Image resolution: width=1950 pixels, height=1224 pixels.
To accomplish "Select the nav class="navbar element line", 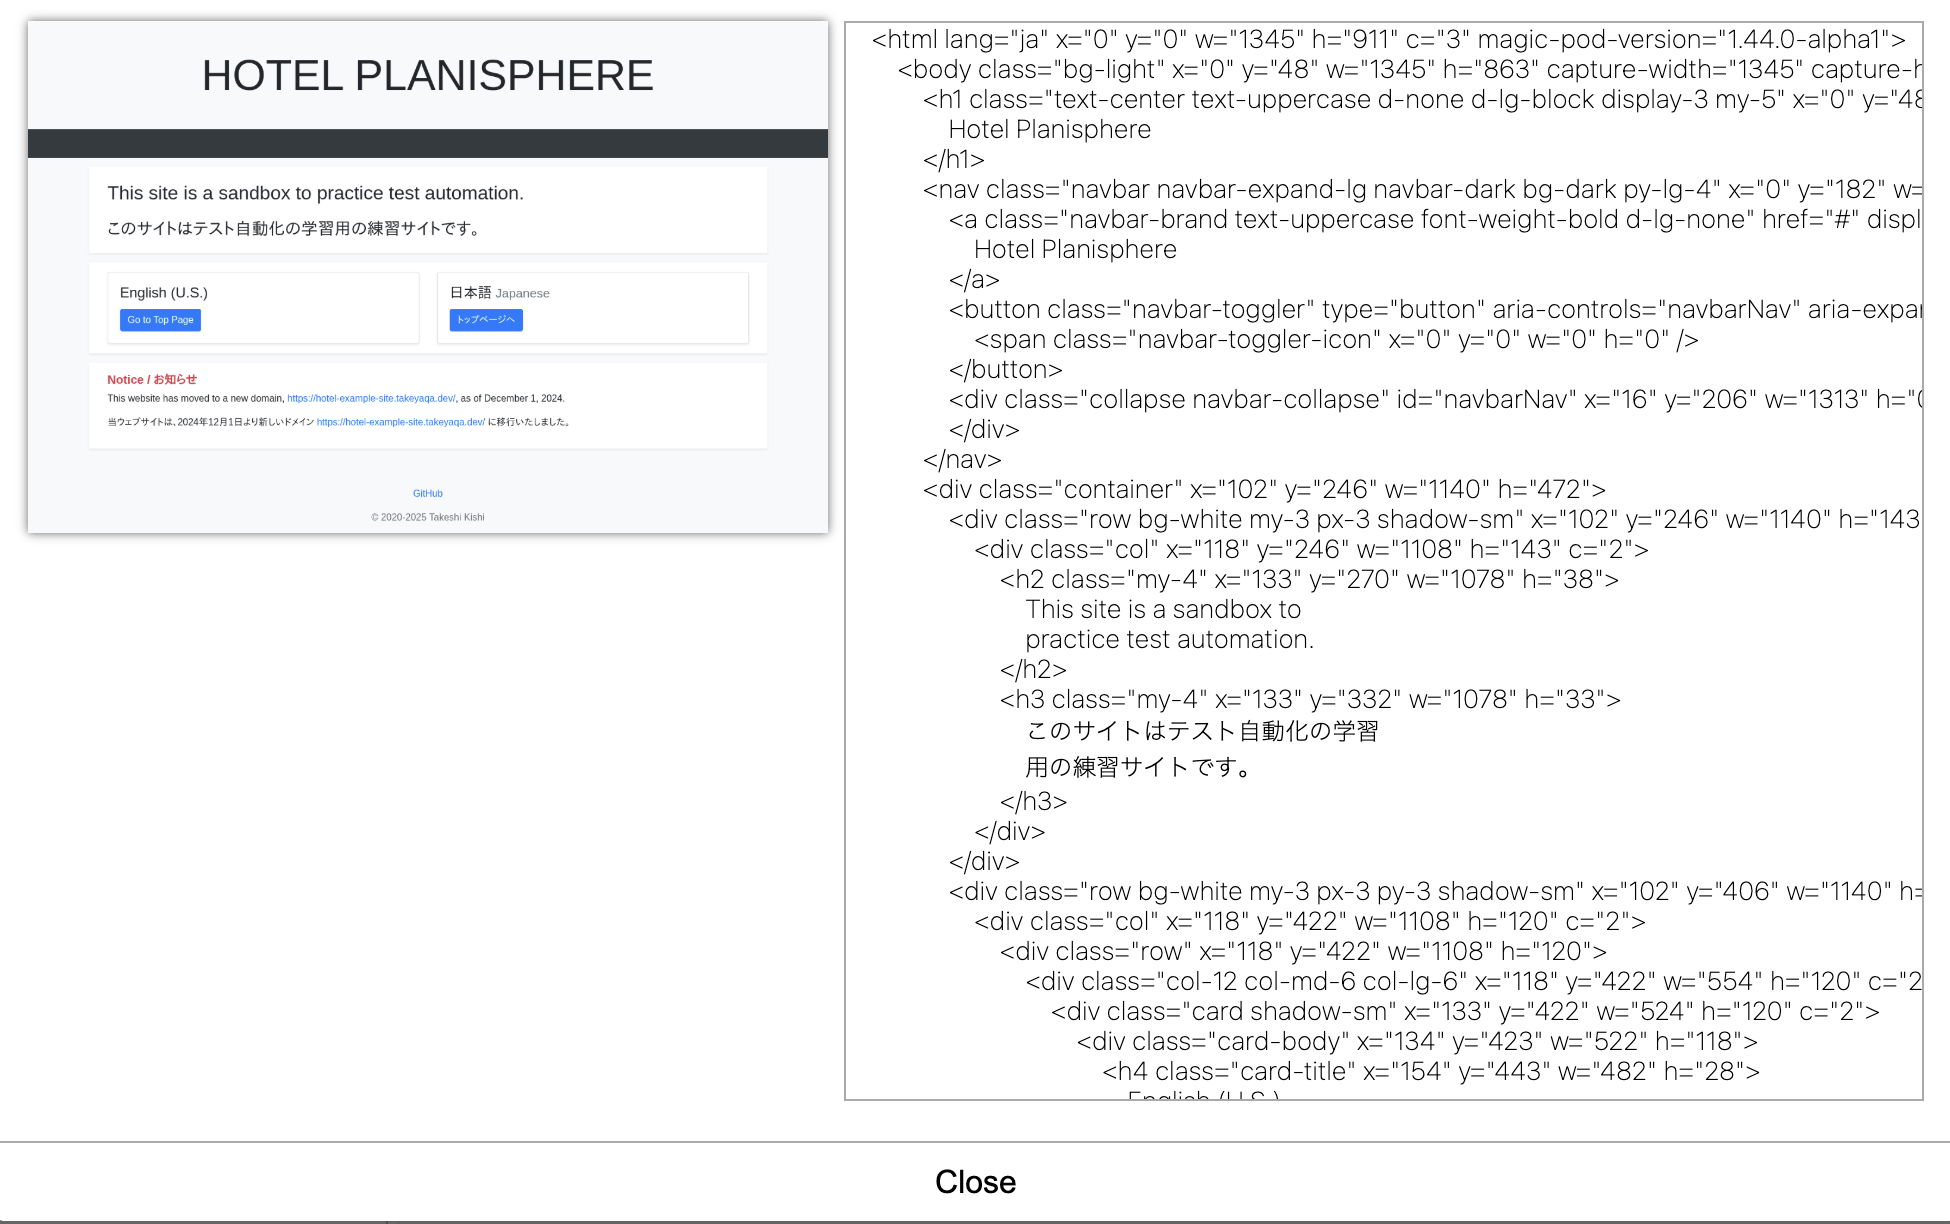I will 1422,189.
